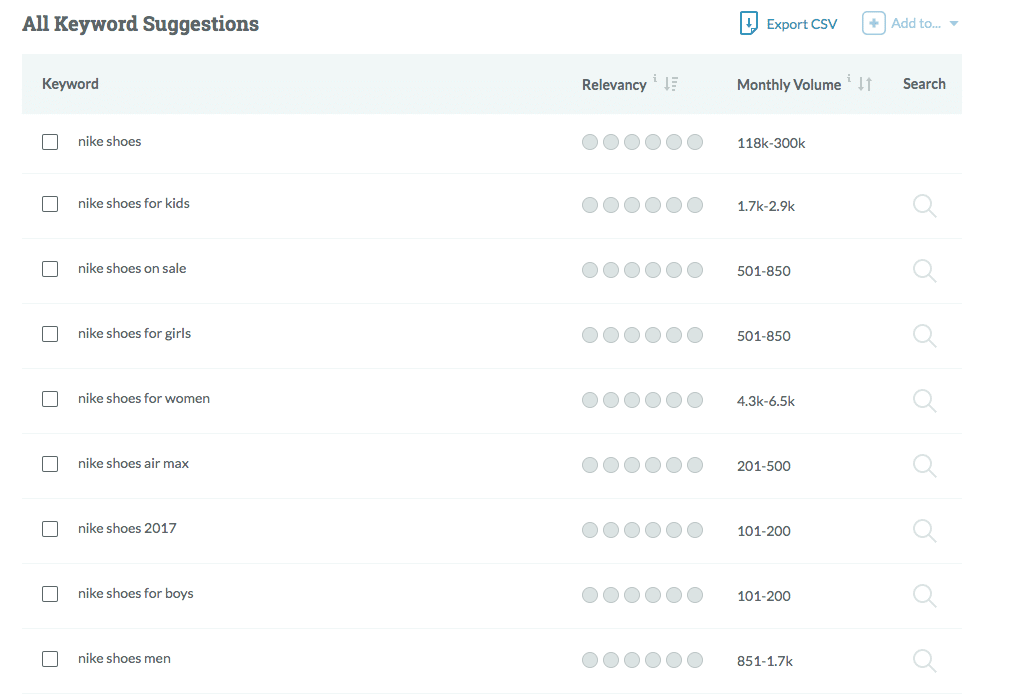The image size is (1027, 694).
Task: Search icon for nike shoes for kids
Action: click(924, 206)
